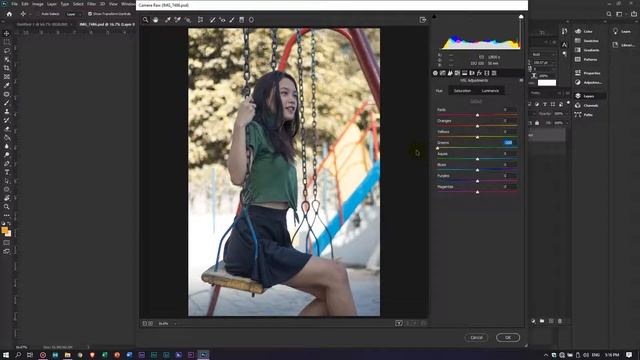This screenshot has width=640, height=360.
Task: Click the Camera Raw fullscreen toggle icon
Action: click(x=423, y=20)
